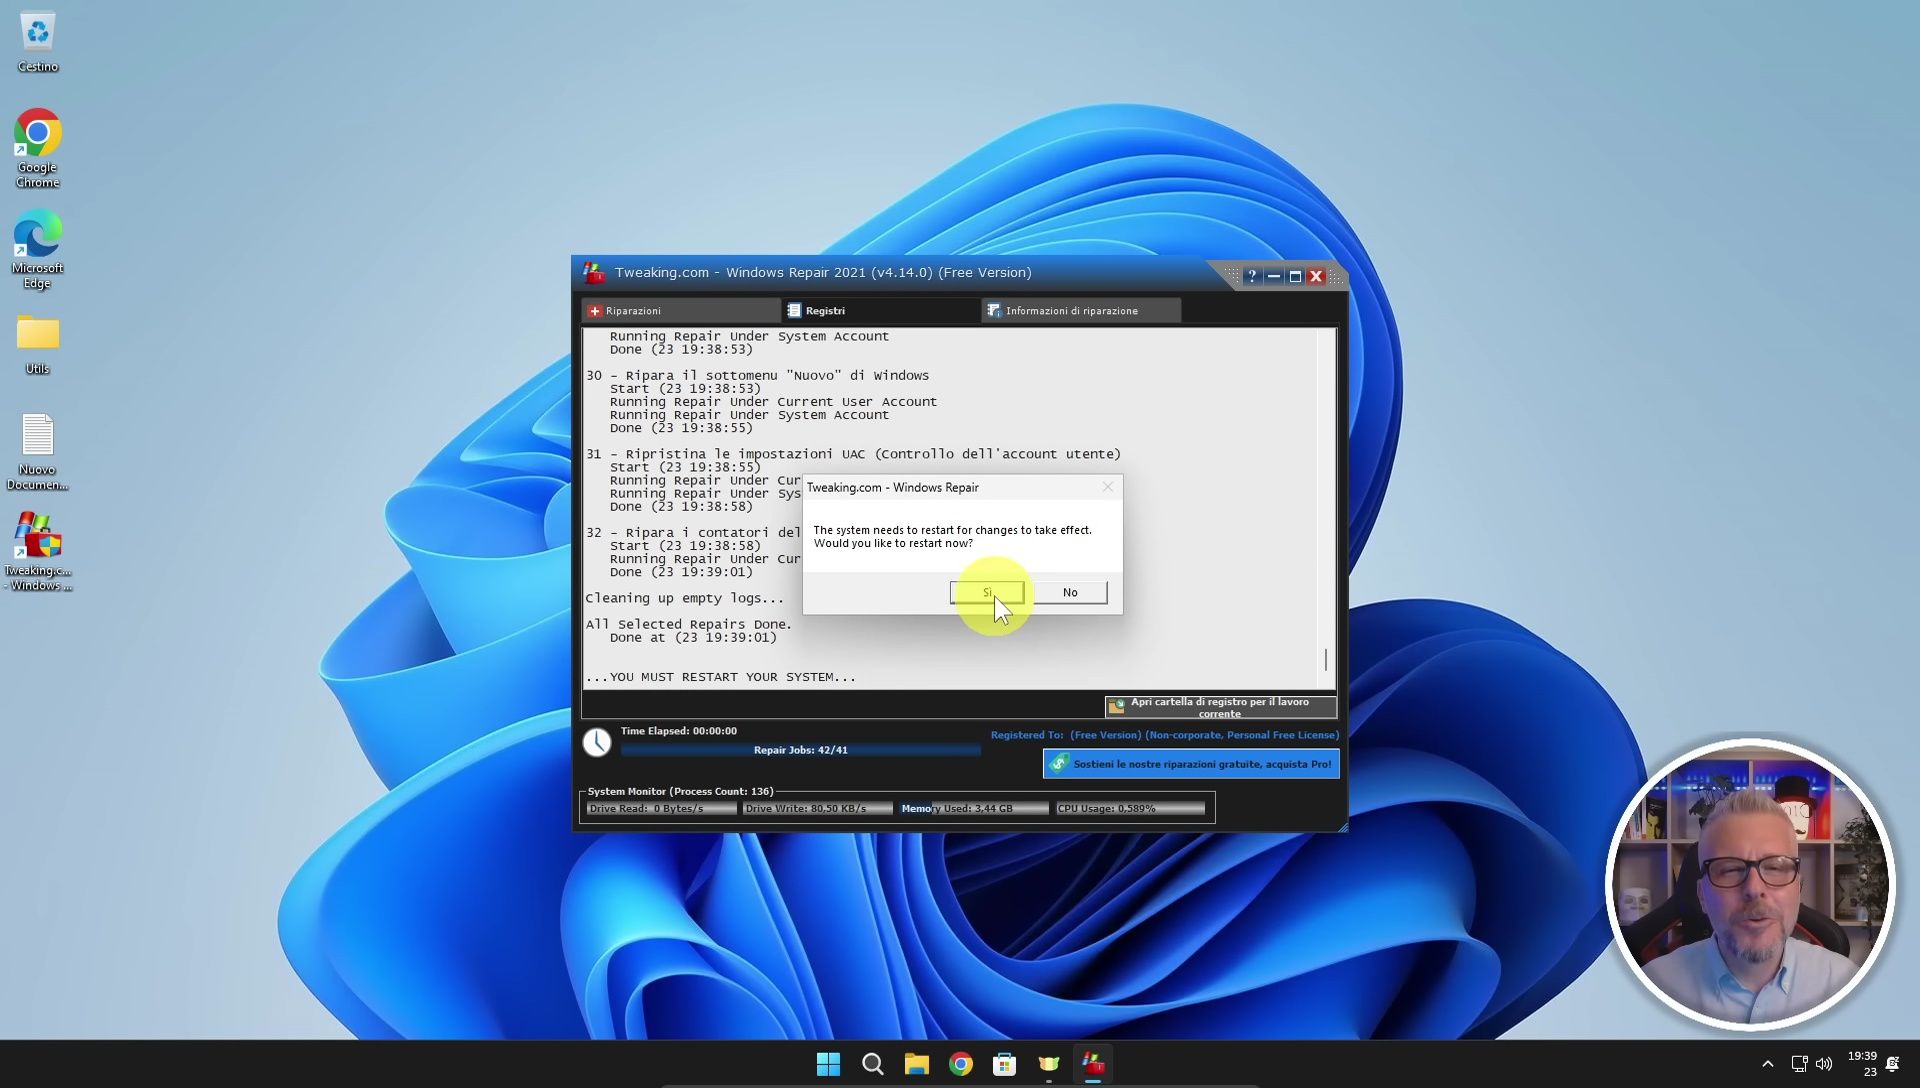Click the System Monitor Process Count label

click(680, 791)
